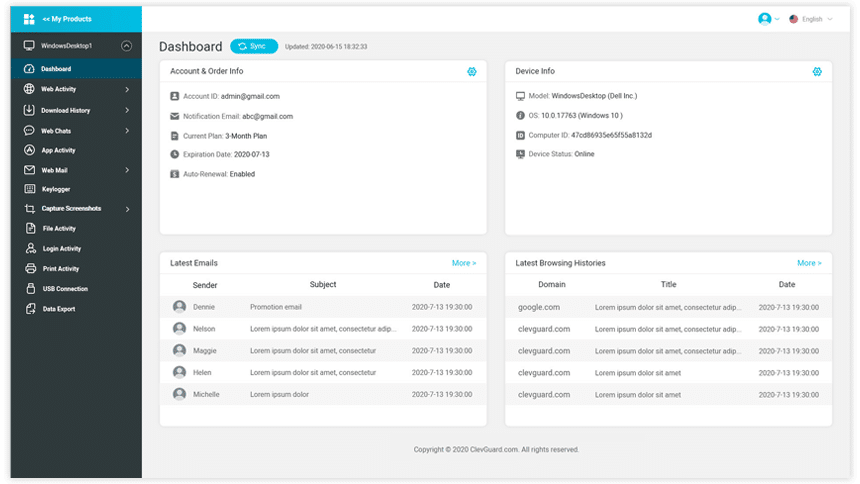Click the Print Activity printer icon
The image size is (860, 484).
(31, 268)
